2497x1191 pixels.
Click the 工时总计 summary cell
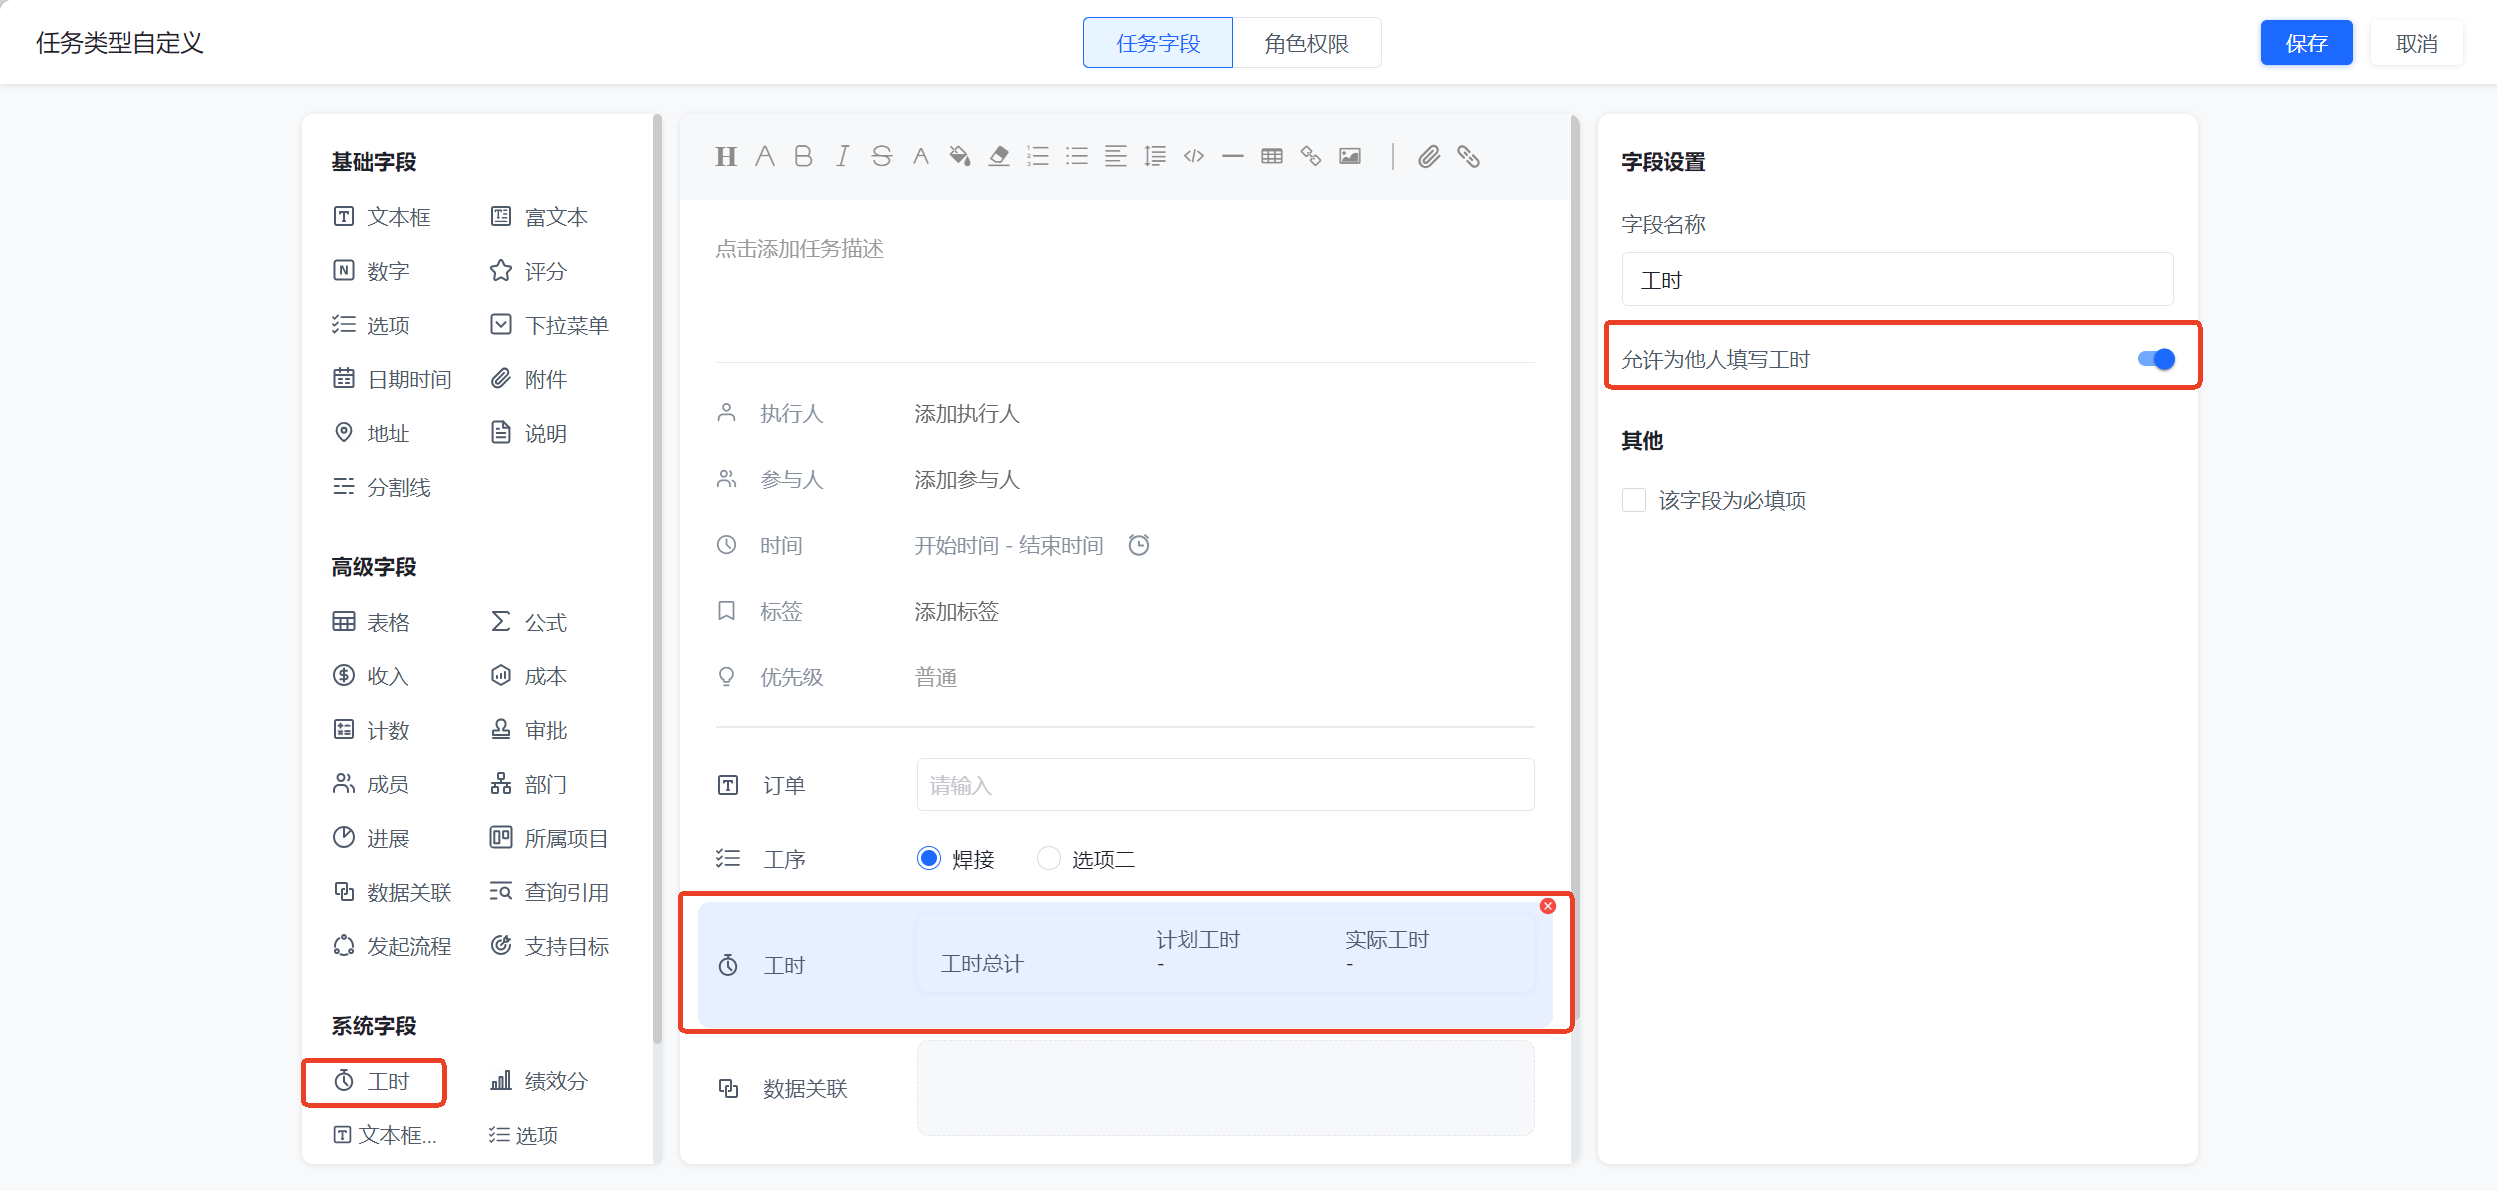pos(982,964)
